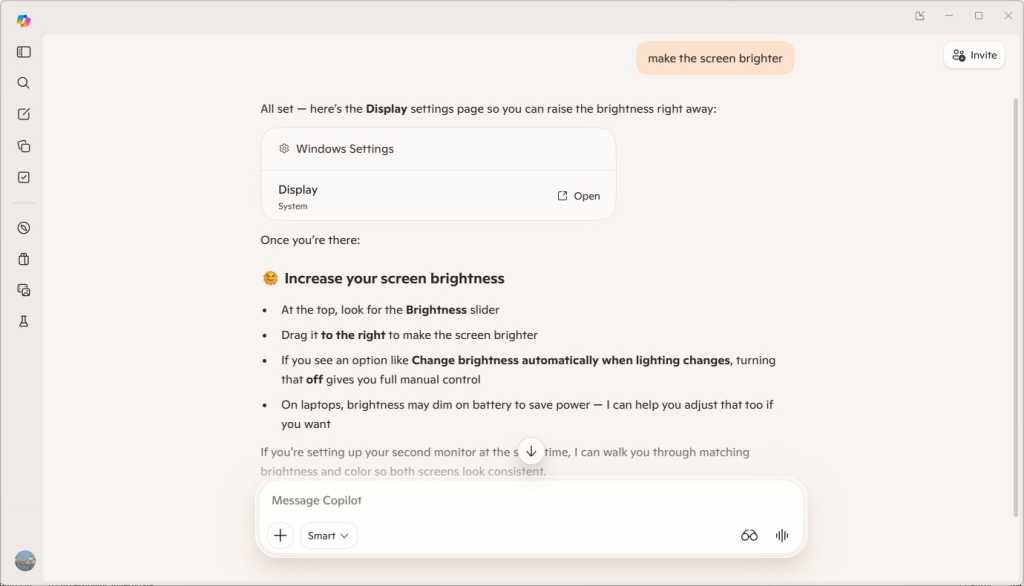Open the search icon in the sidebar
The height and width of the screenshot is (586, 1024).
(23, 82)
